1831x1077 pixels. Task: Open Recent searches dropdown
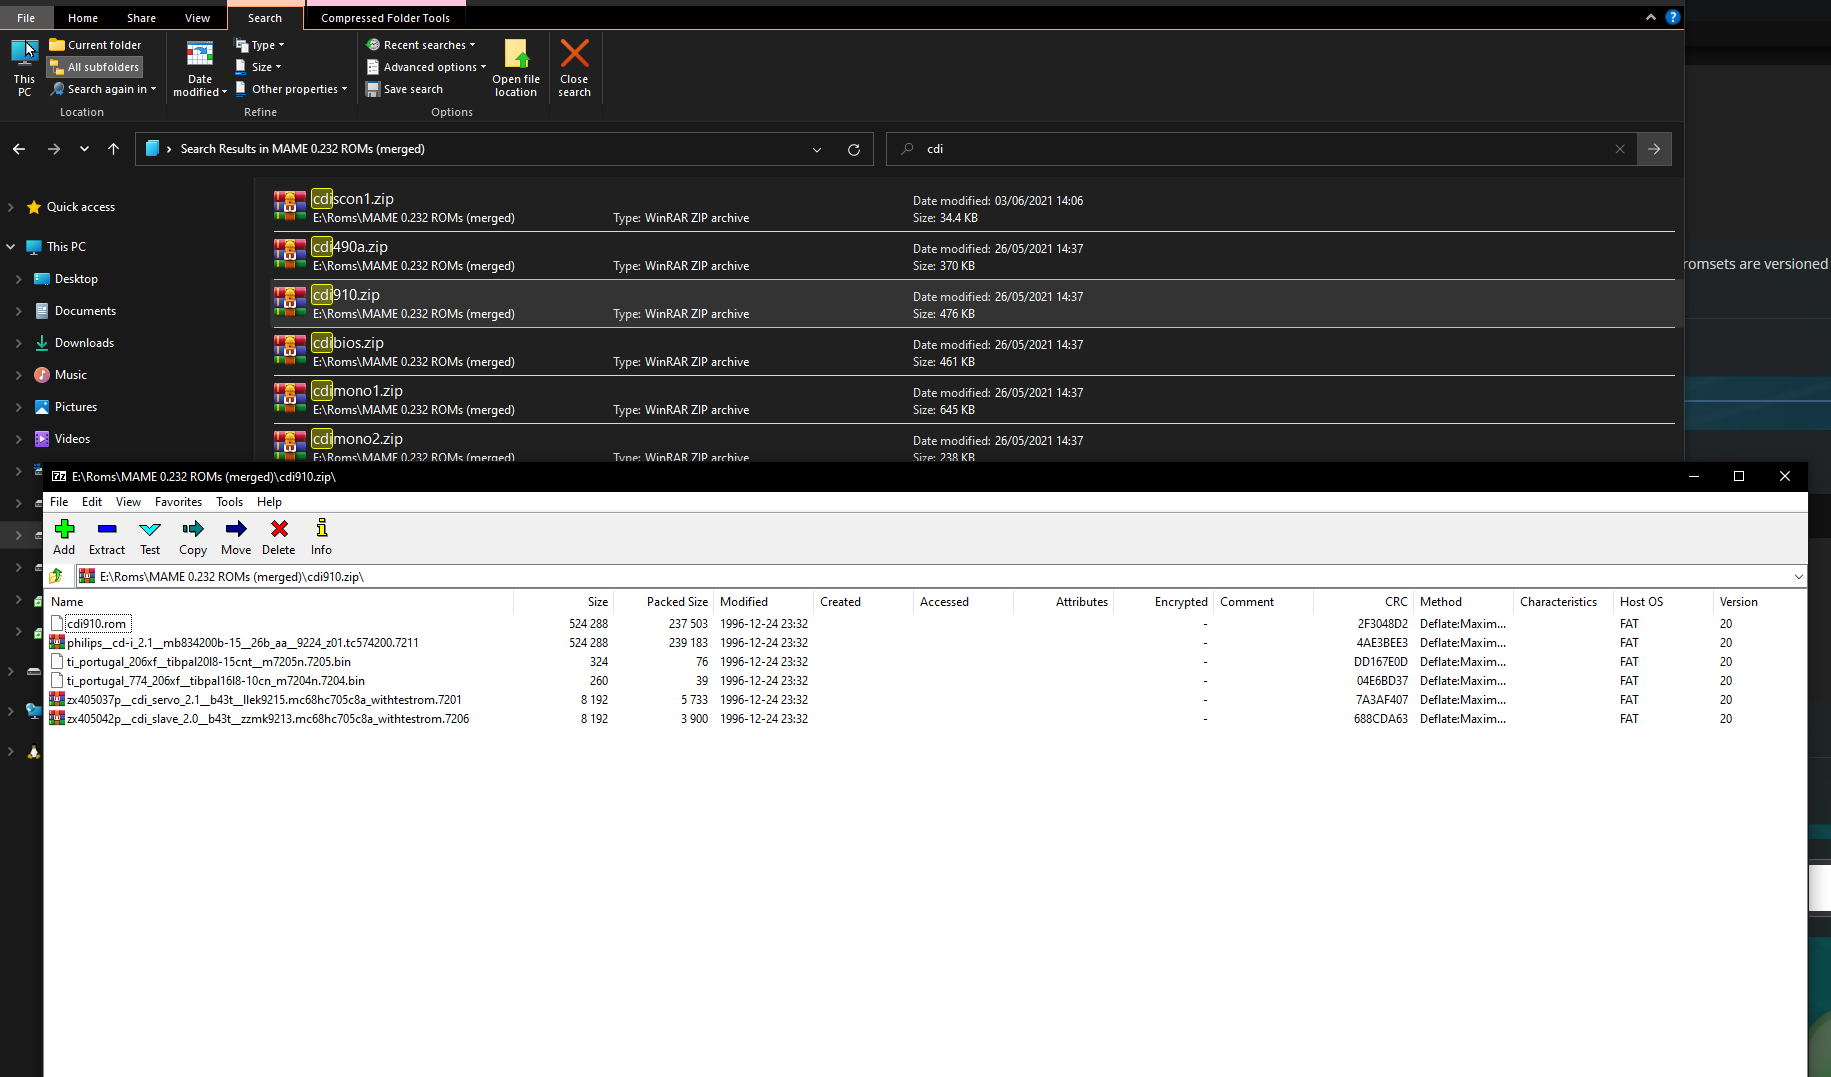pos(421,45)
